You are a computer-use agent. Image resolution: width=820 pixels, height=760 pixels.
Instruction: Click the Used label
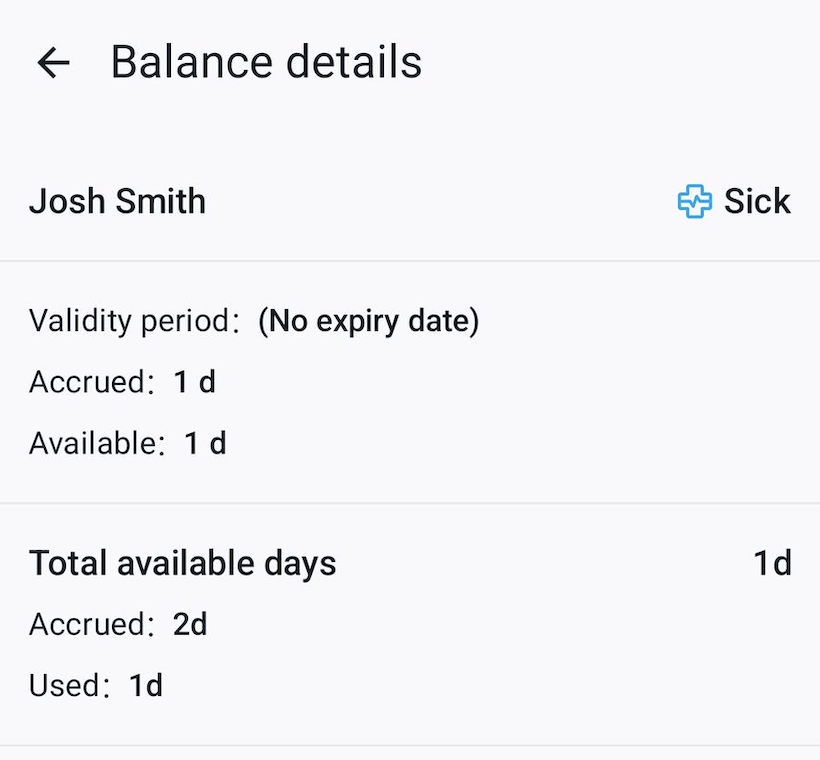click(x=64, y=686)
